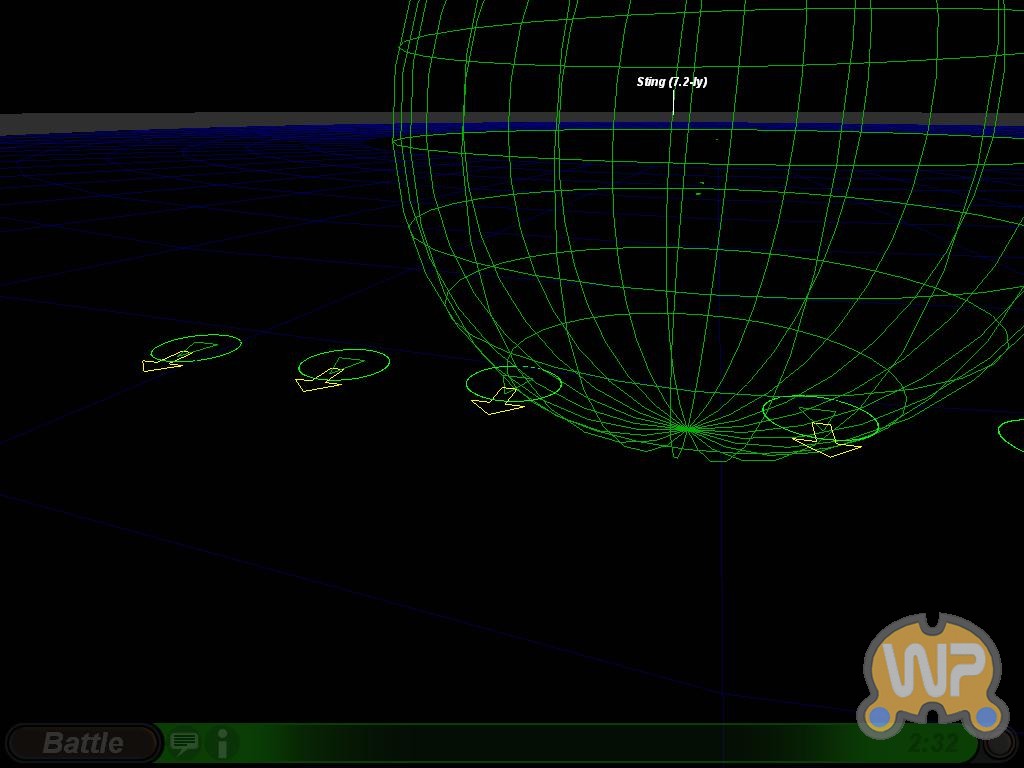Screen dimensions: 1024x768
Task: Click the sphere's bottom pole convergence point
Action: coord(687,429)
